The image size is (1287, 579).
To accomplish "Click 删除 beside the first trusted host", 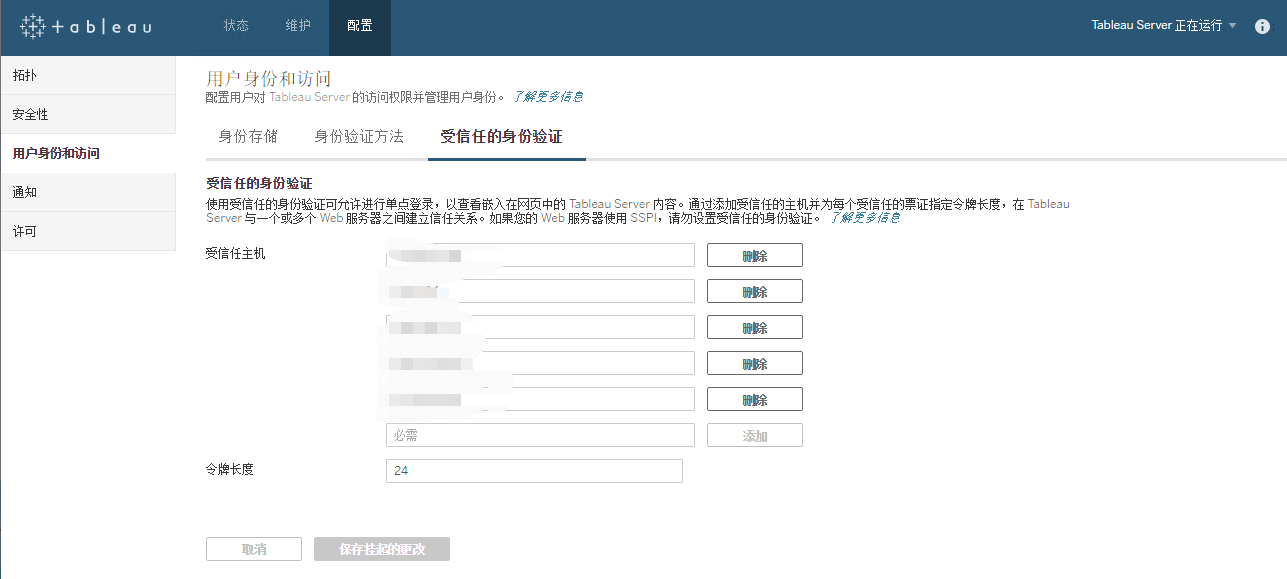I will pyautogui.click(x=754, y=254).
